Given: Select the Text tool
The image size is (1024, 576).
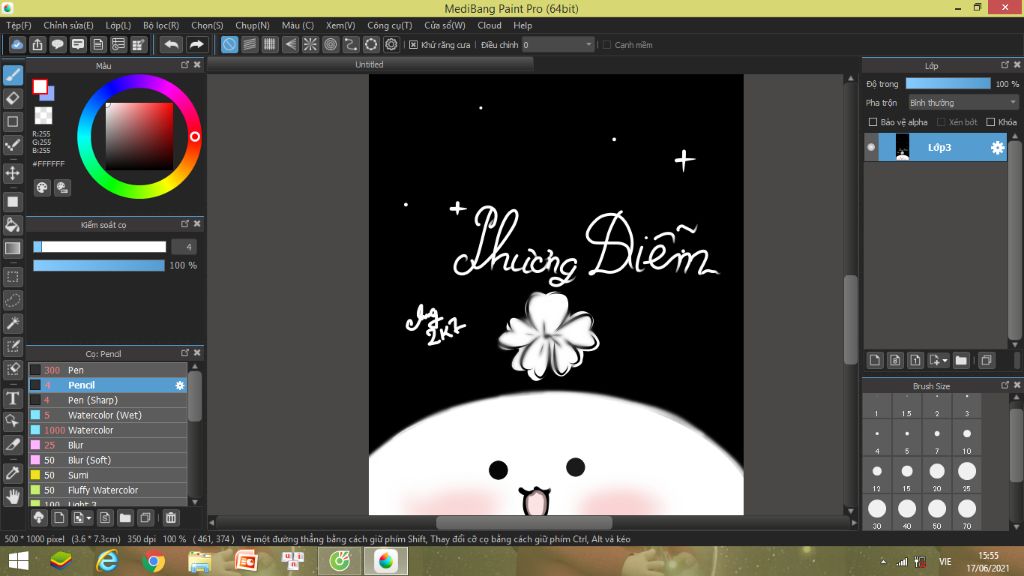Looking at the screenshot, I should [x=12, y=398].
